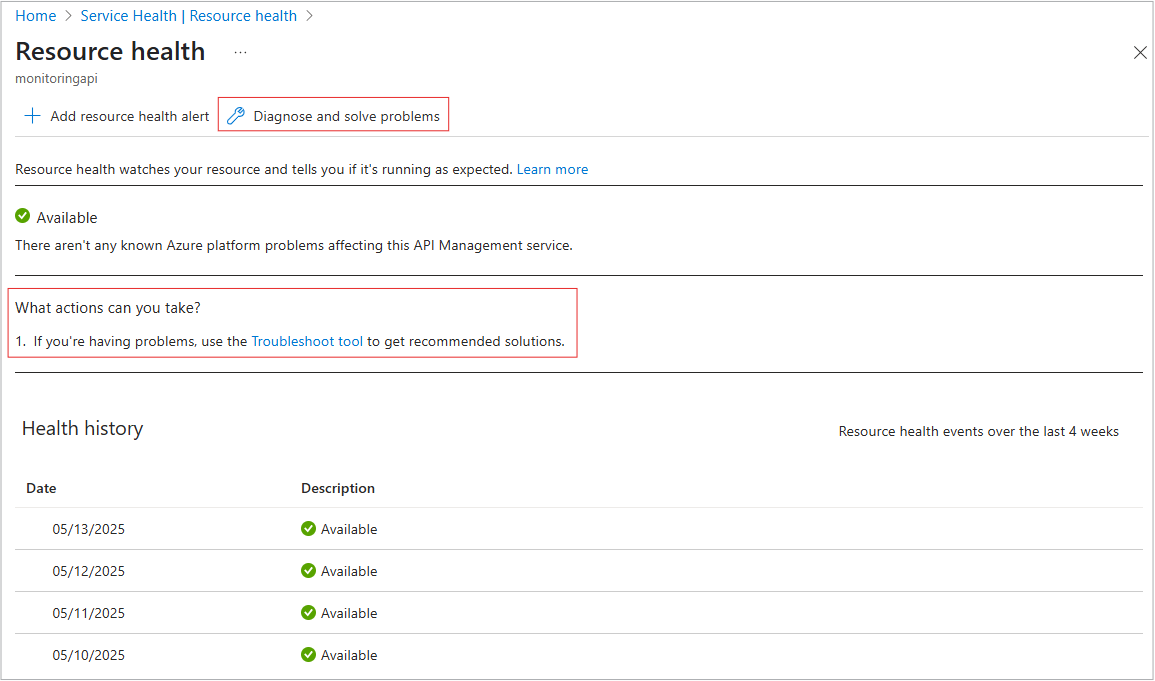Viewport: 1155px width, 681px height.
Task: Click the plus icon for adding health alert
Action: coord(32,116)
